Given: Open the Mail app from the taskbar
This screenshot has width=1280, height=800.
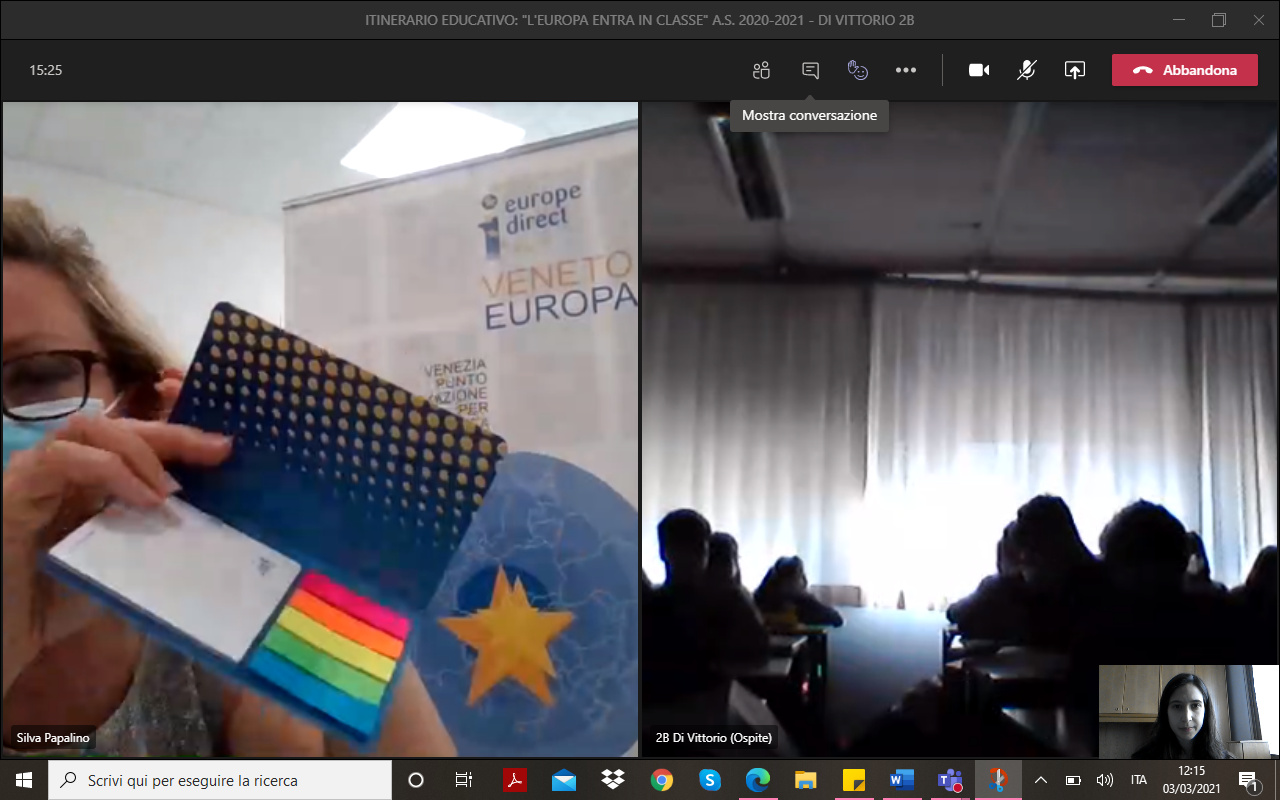Looking at the screenshot, I should pyautogui.click(x=563, y=780).
